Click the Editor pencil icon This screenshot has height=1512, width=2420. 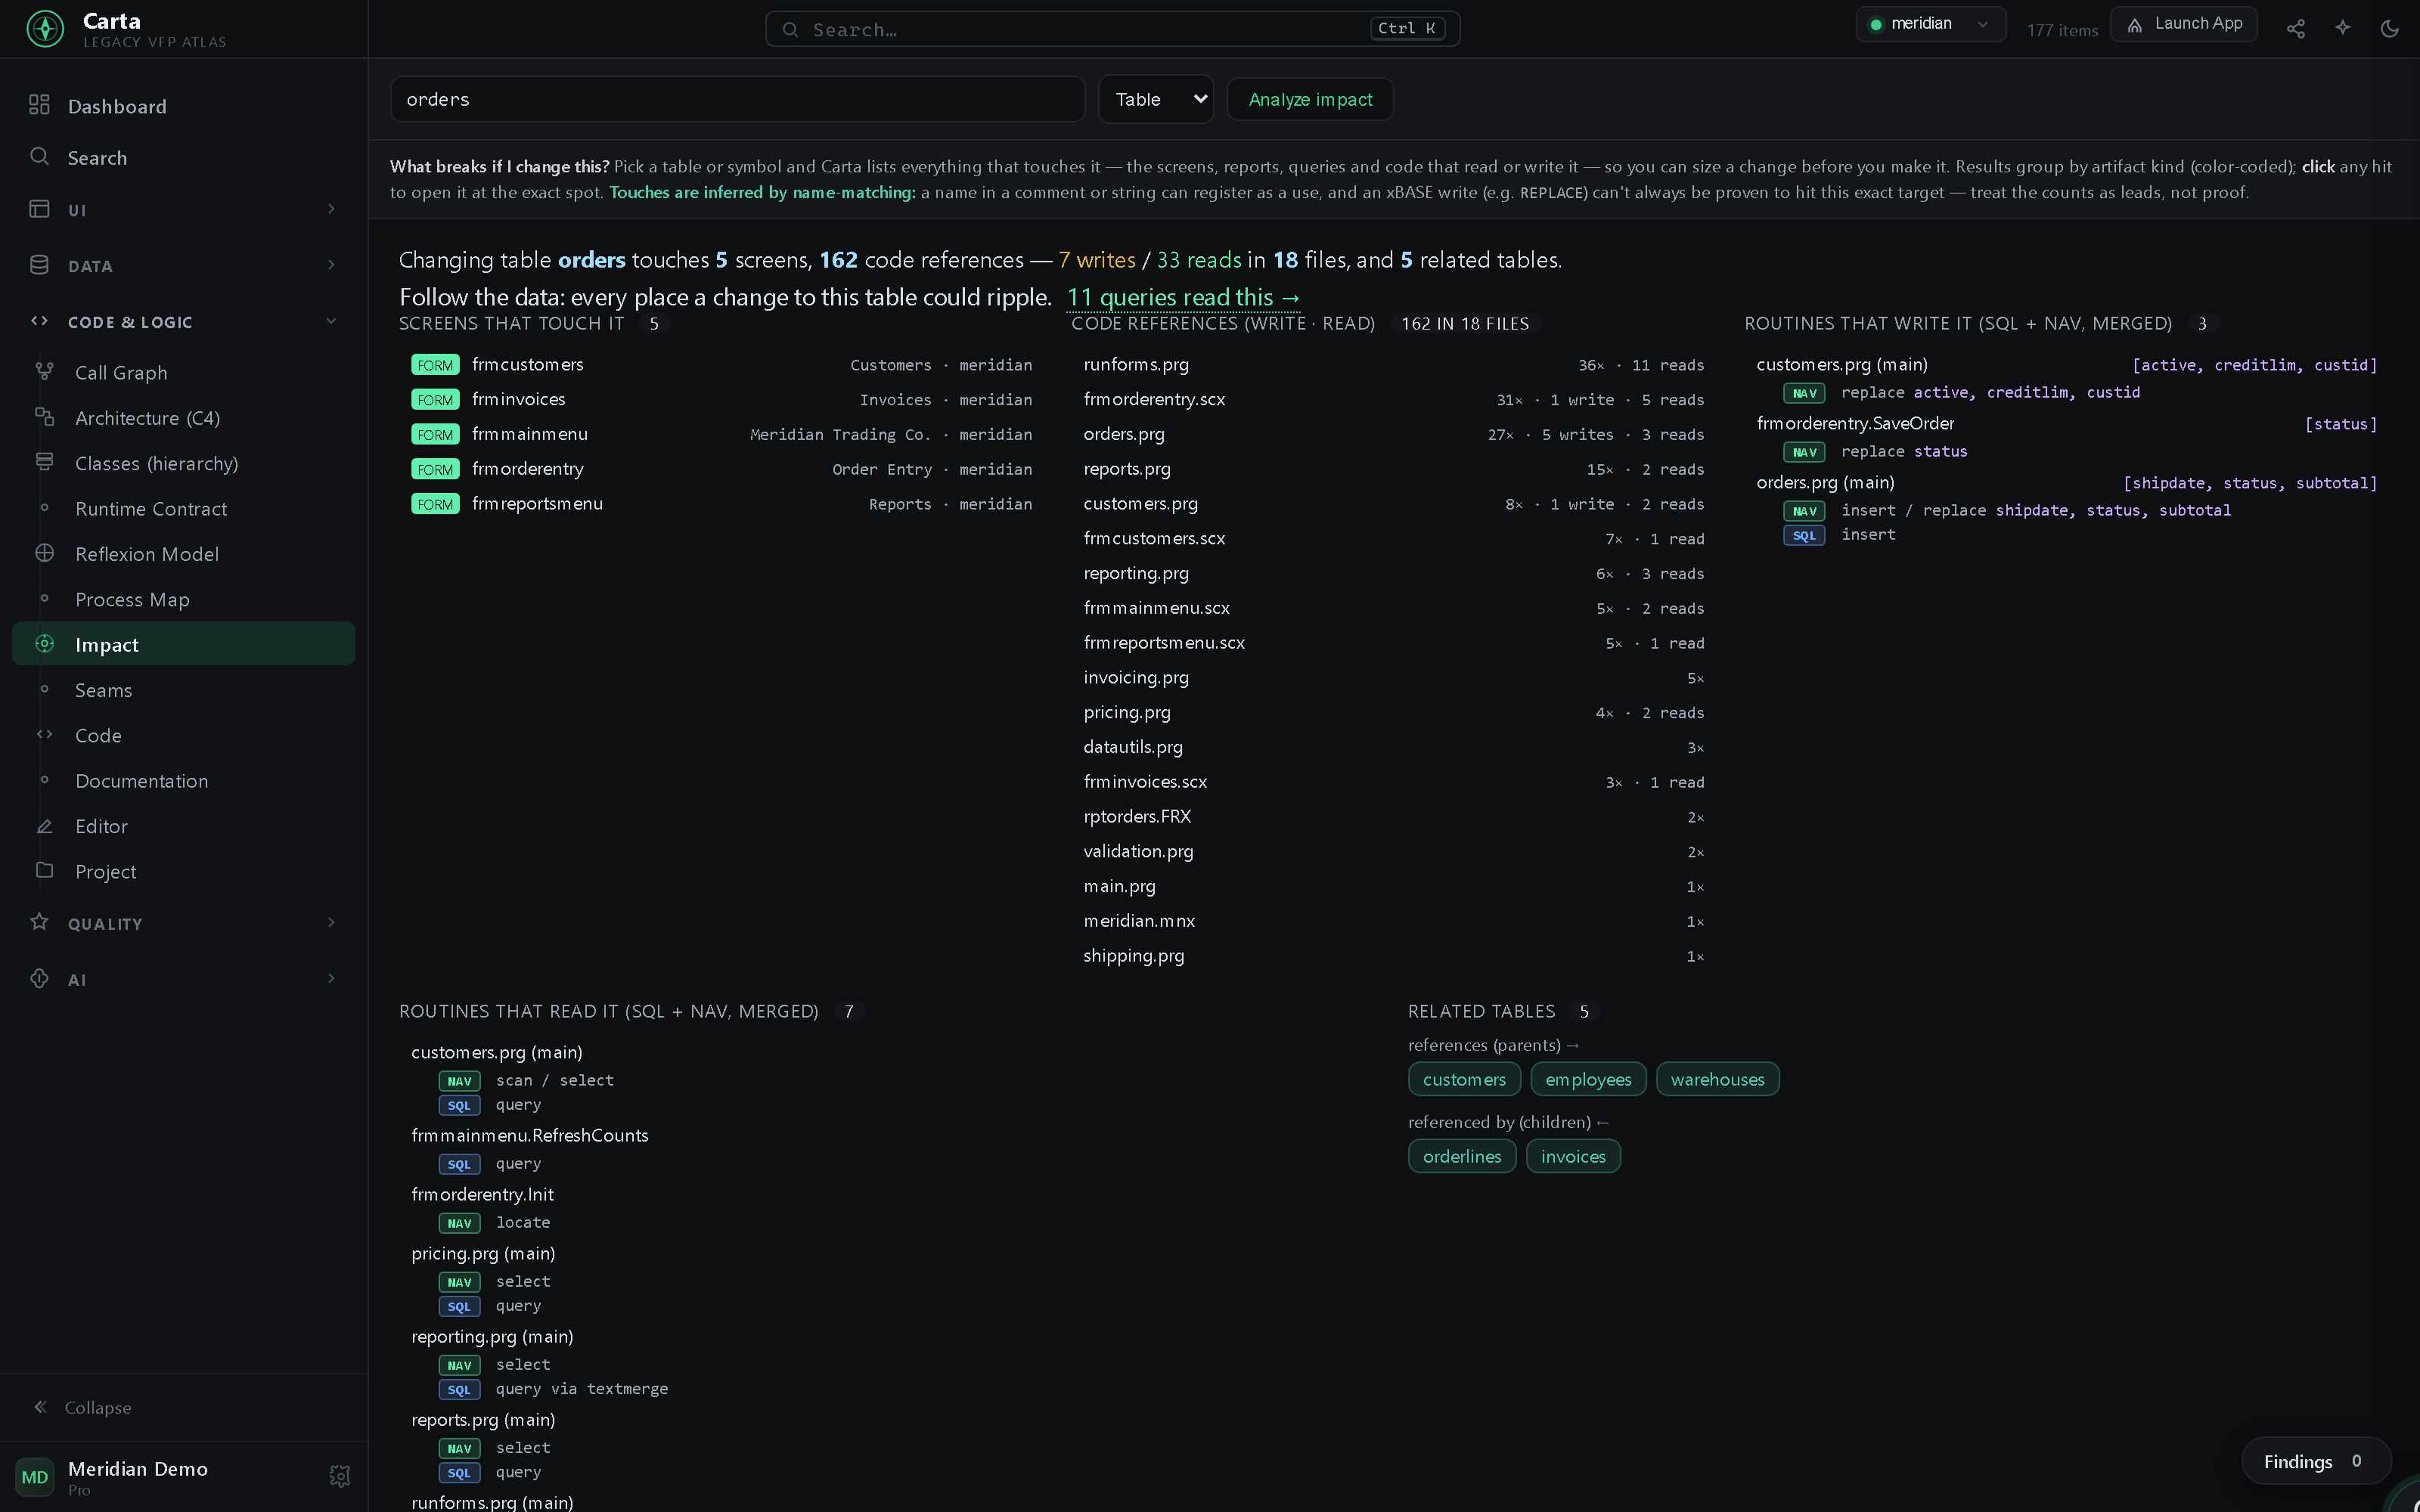(x=44, y=825)
